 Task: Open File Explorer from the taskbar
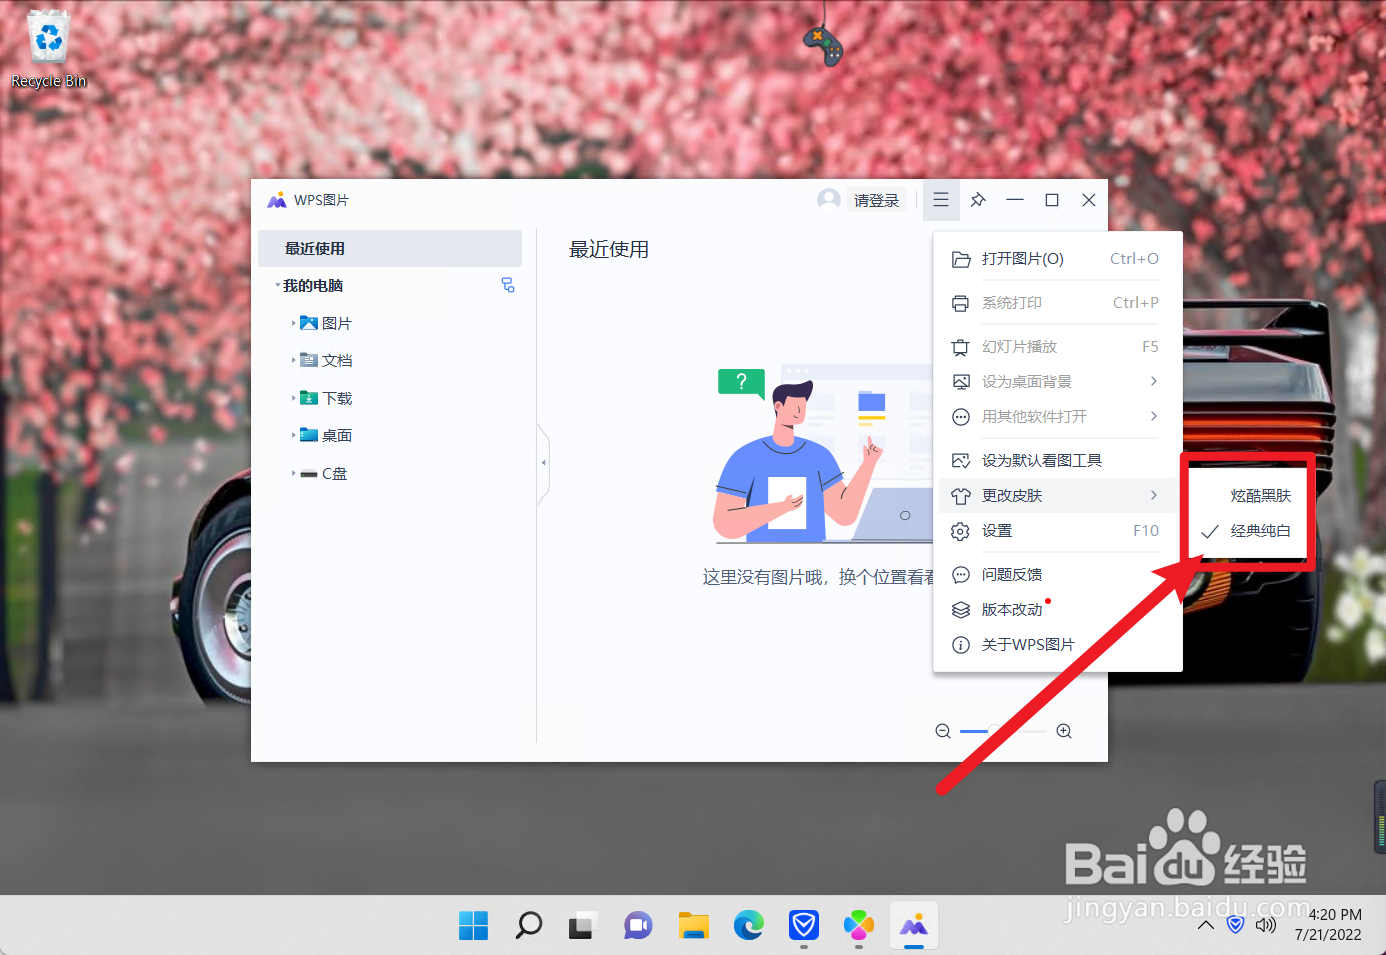point(693,926)
